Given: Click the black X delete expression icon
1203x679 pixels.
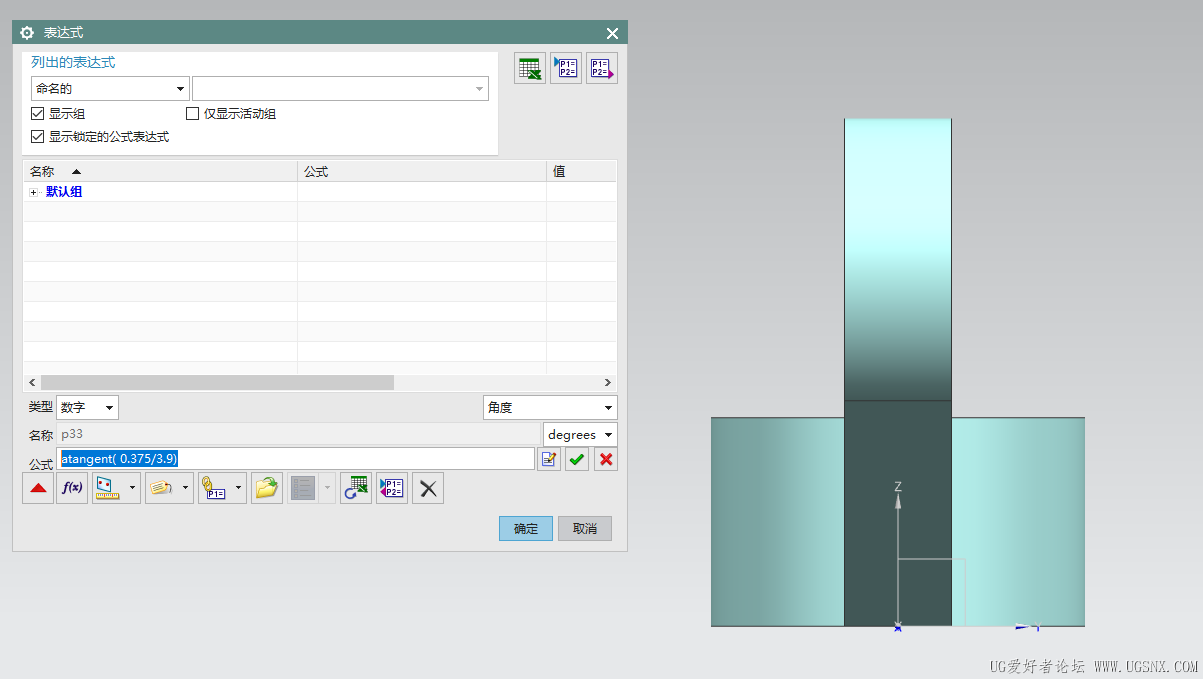Looking at the screenshot, I should pos(428,488).
